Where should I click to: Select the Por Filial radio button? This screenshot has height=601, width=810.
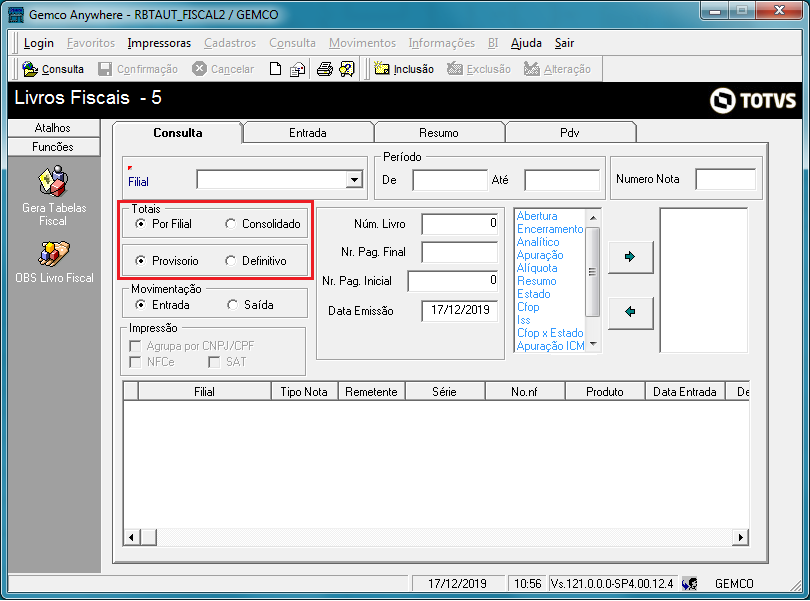pyautogui.click(x=140, y=224)
